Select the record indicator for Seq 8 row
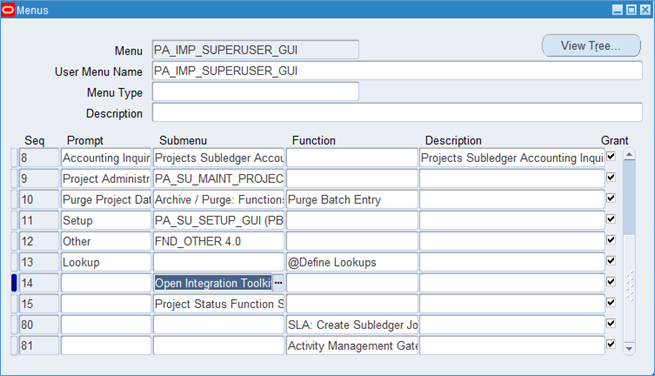Image resolution: width=655 pixels, height=376 pixels. point(14,158)
